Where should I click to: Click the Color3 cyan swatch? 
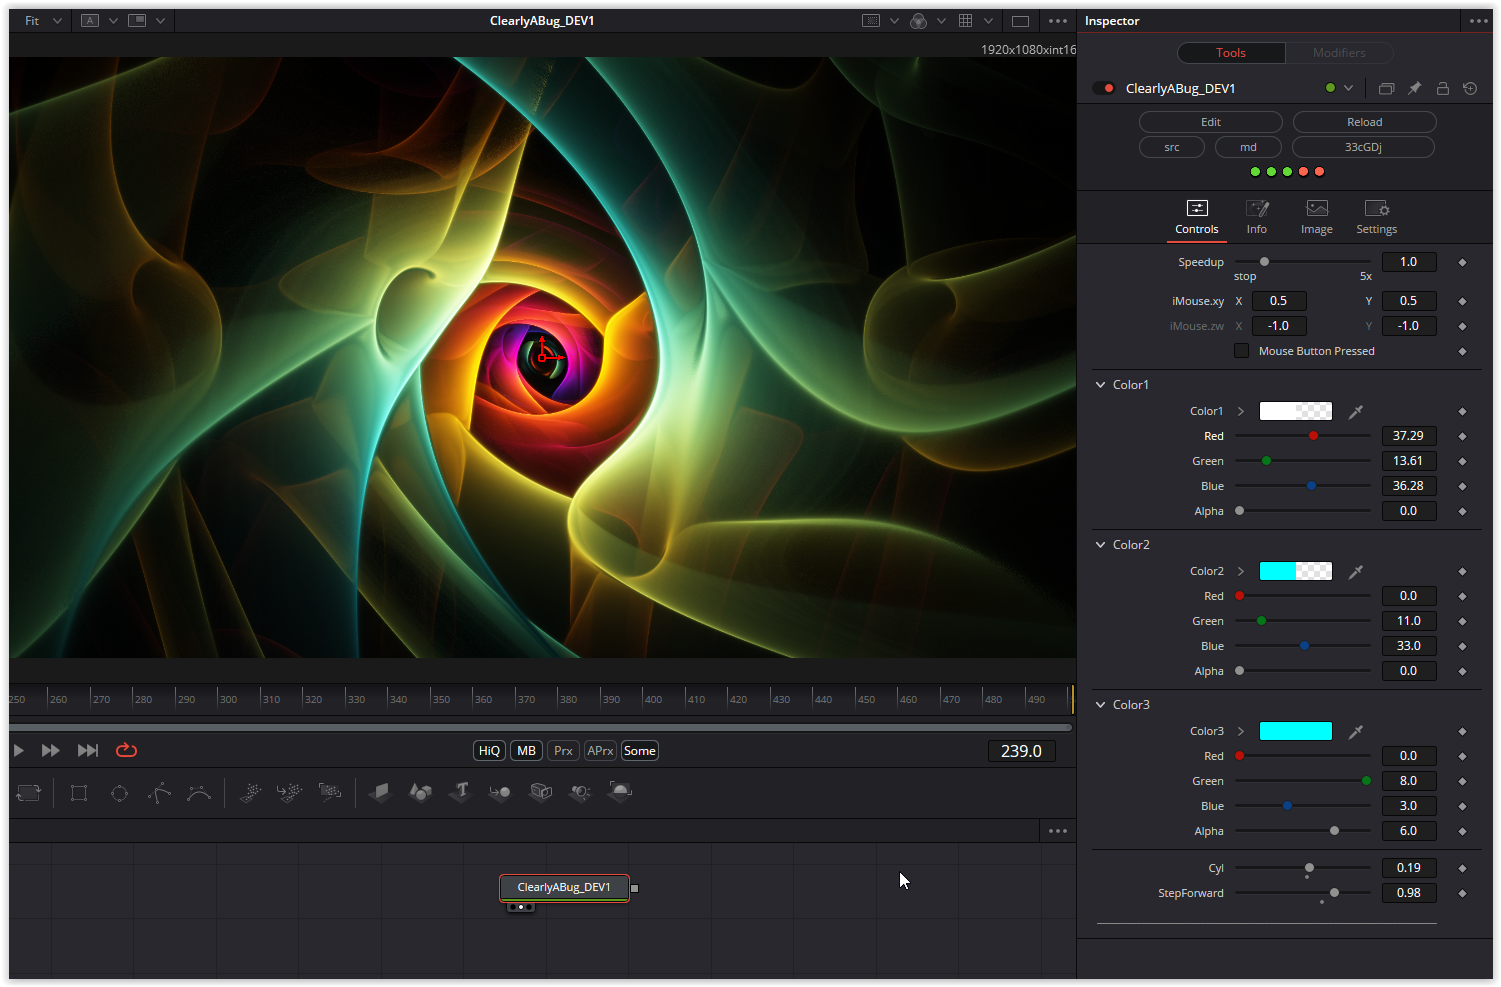pos(1296,731)
